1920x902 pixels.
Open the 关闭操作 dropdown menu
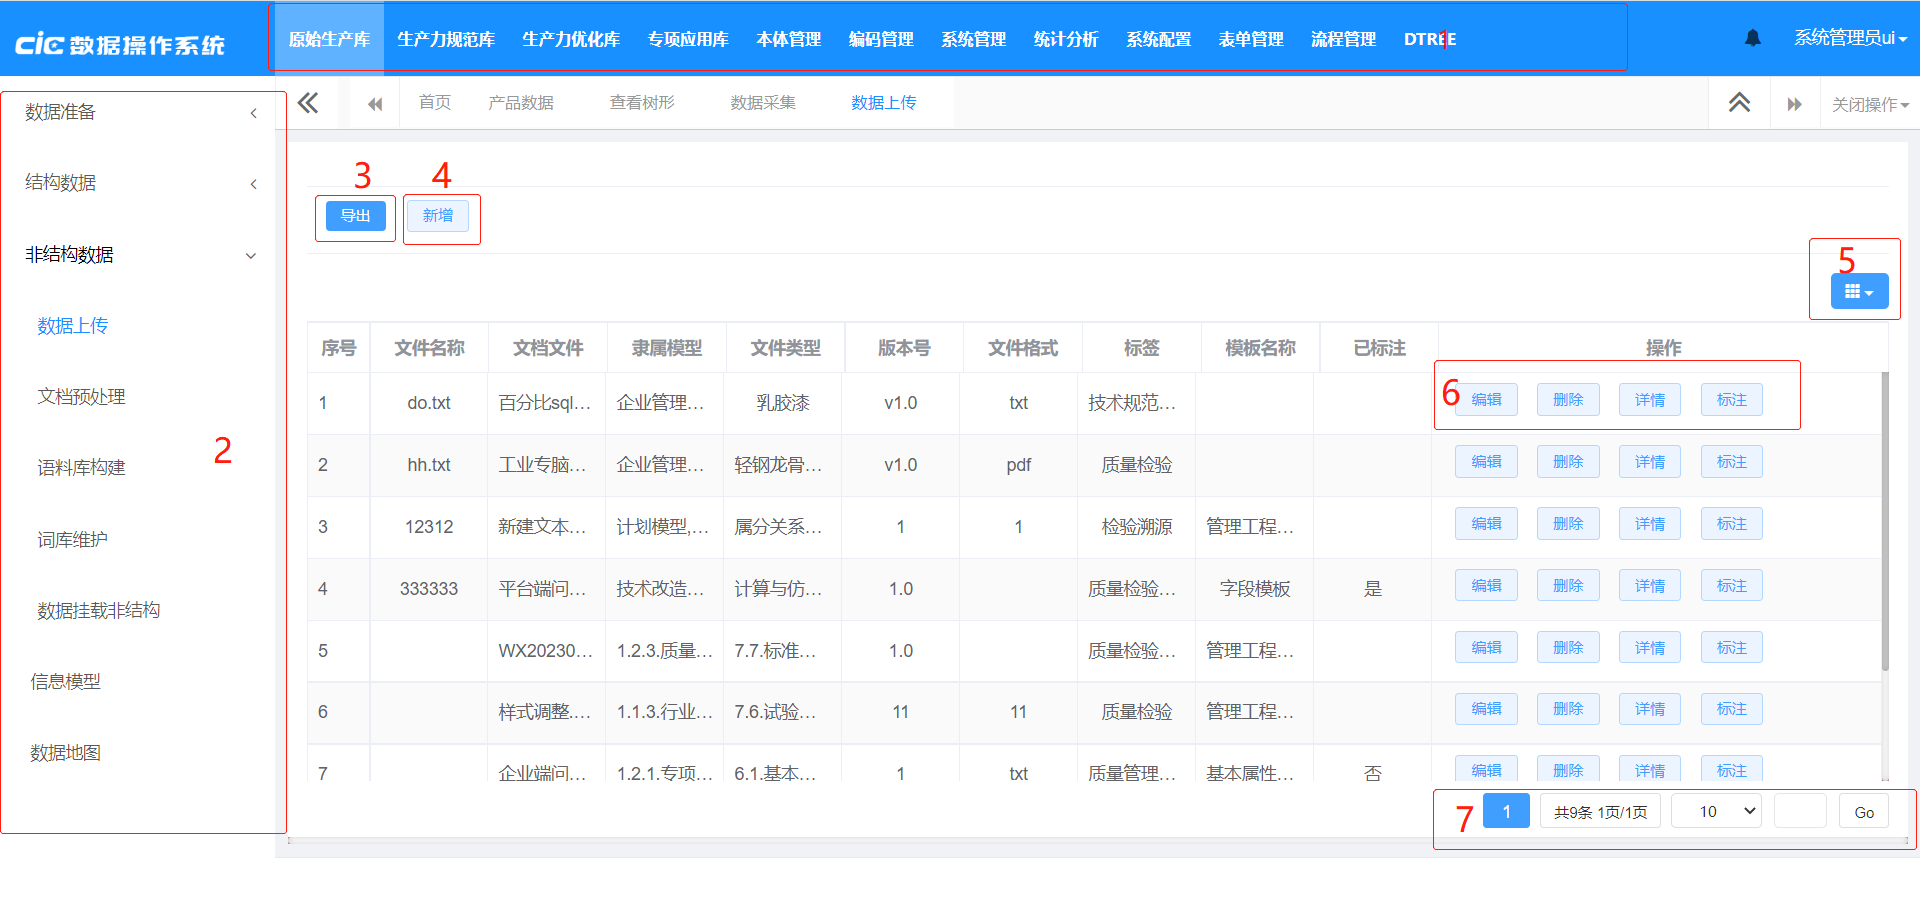(1869, 104)
